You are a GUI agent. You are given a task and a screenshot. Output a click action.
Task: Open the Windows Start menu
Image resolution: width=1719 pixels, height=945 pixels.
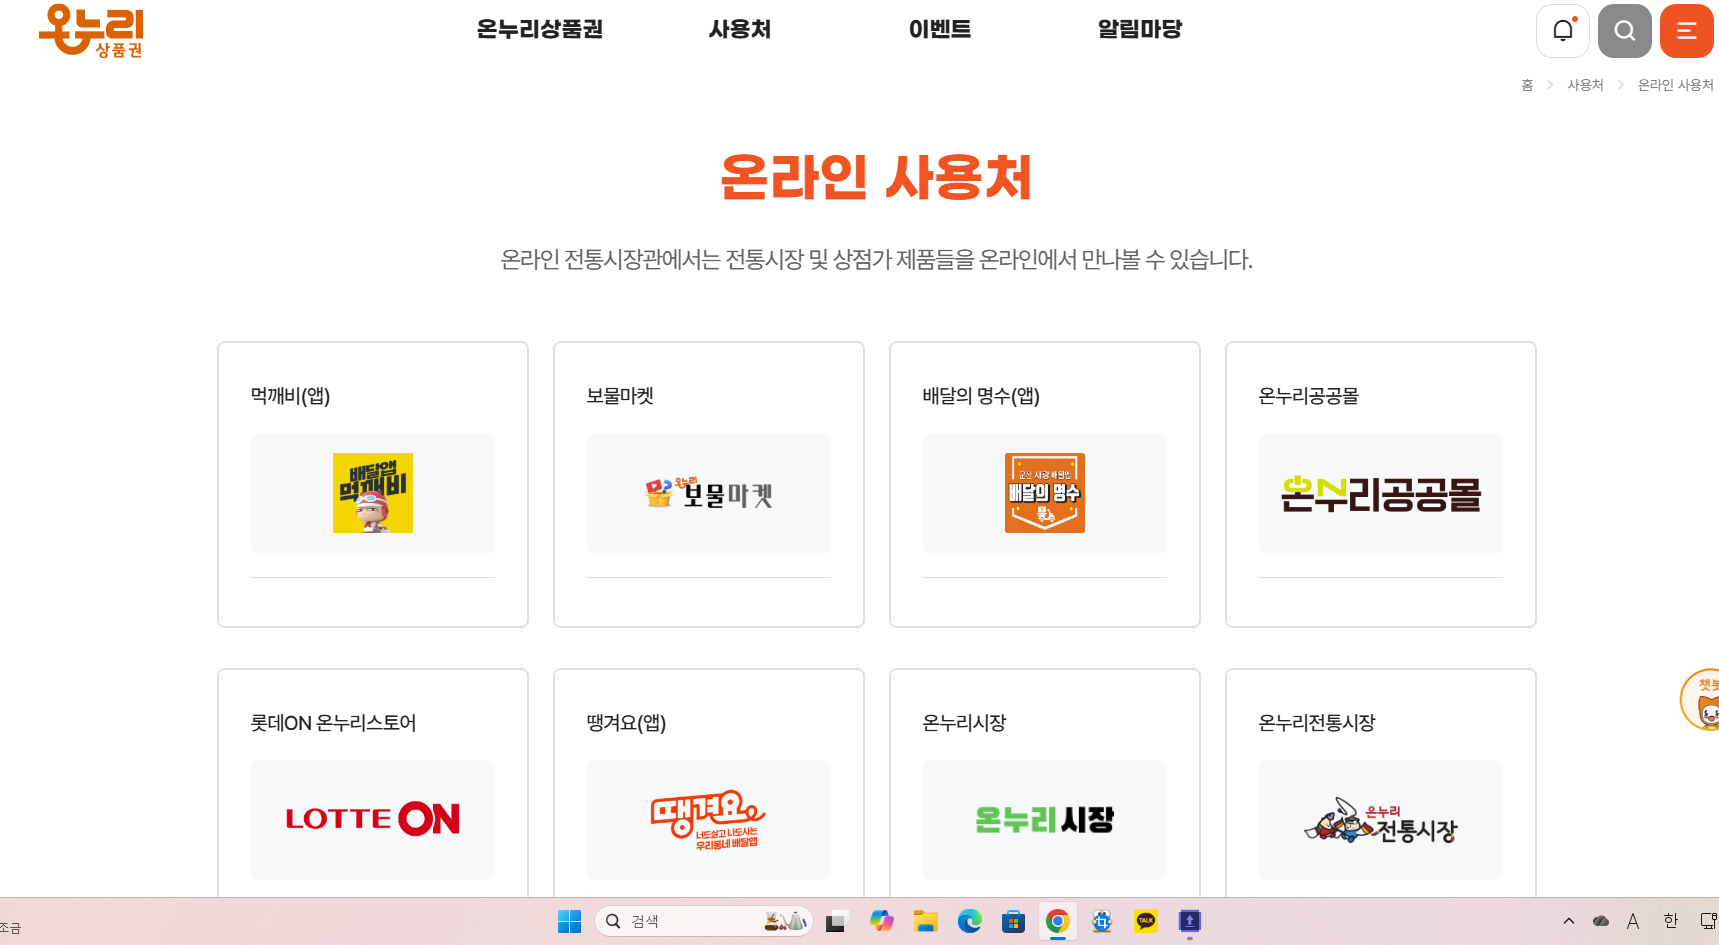pos(569,921)
